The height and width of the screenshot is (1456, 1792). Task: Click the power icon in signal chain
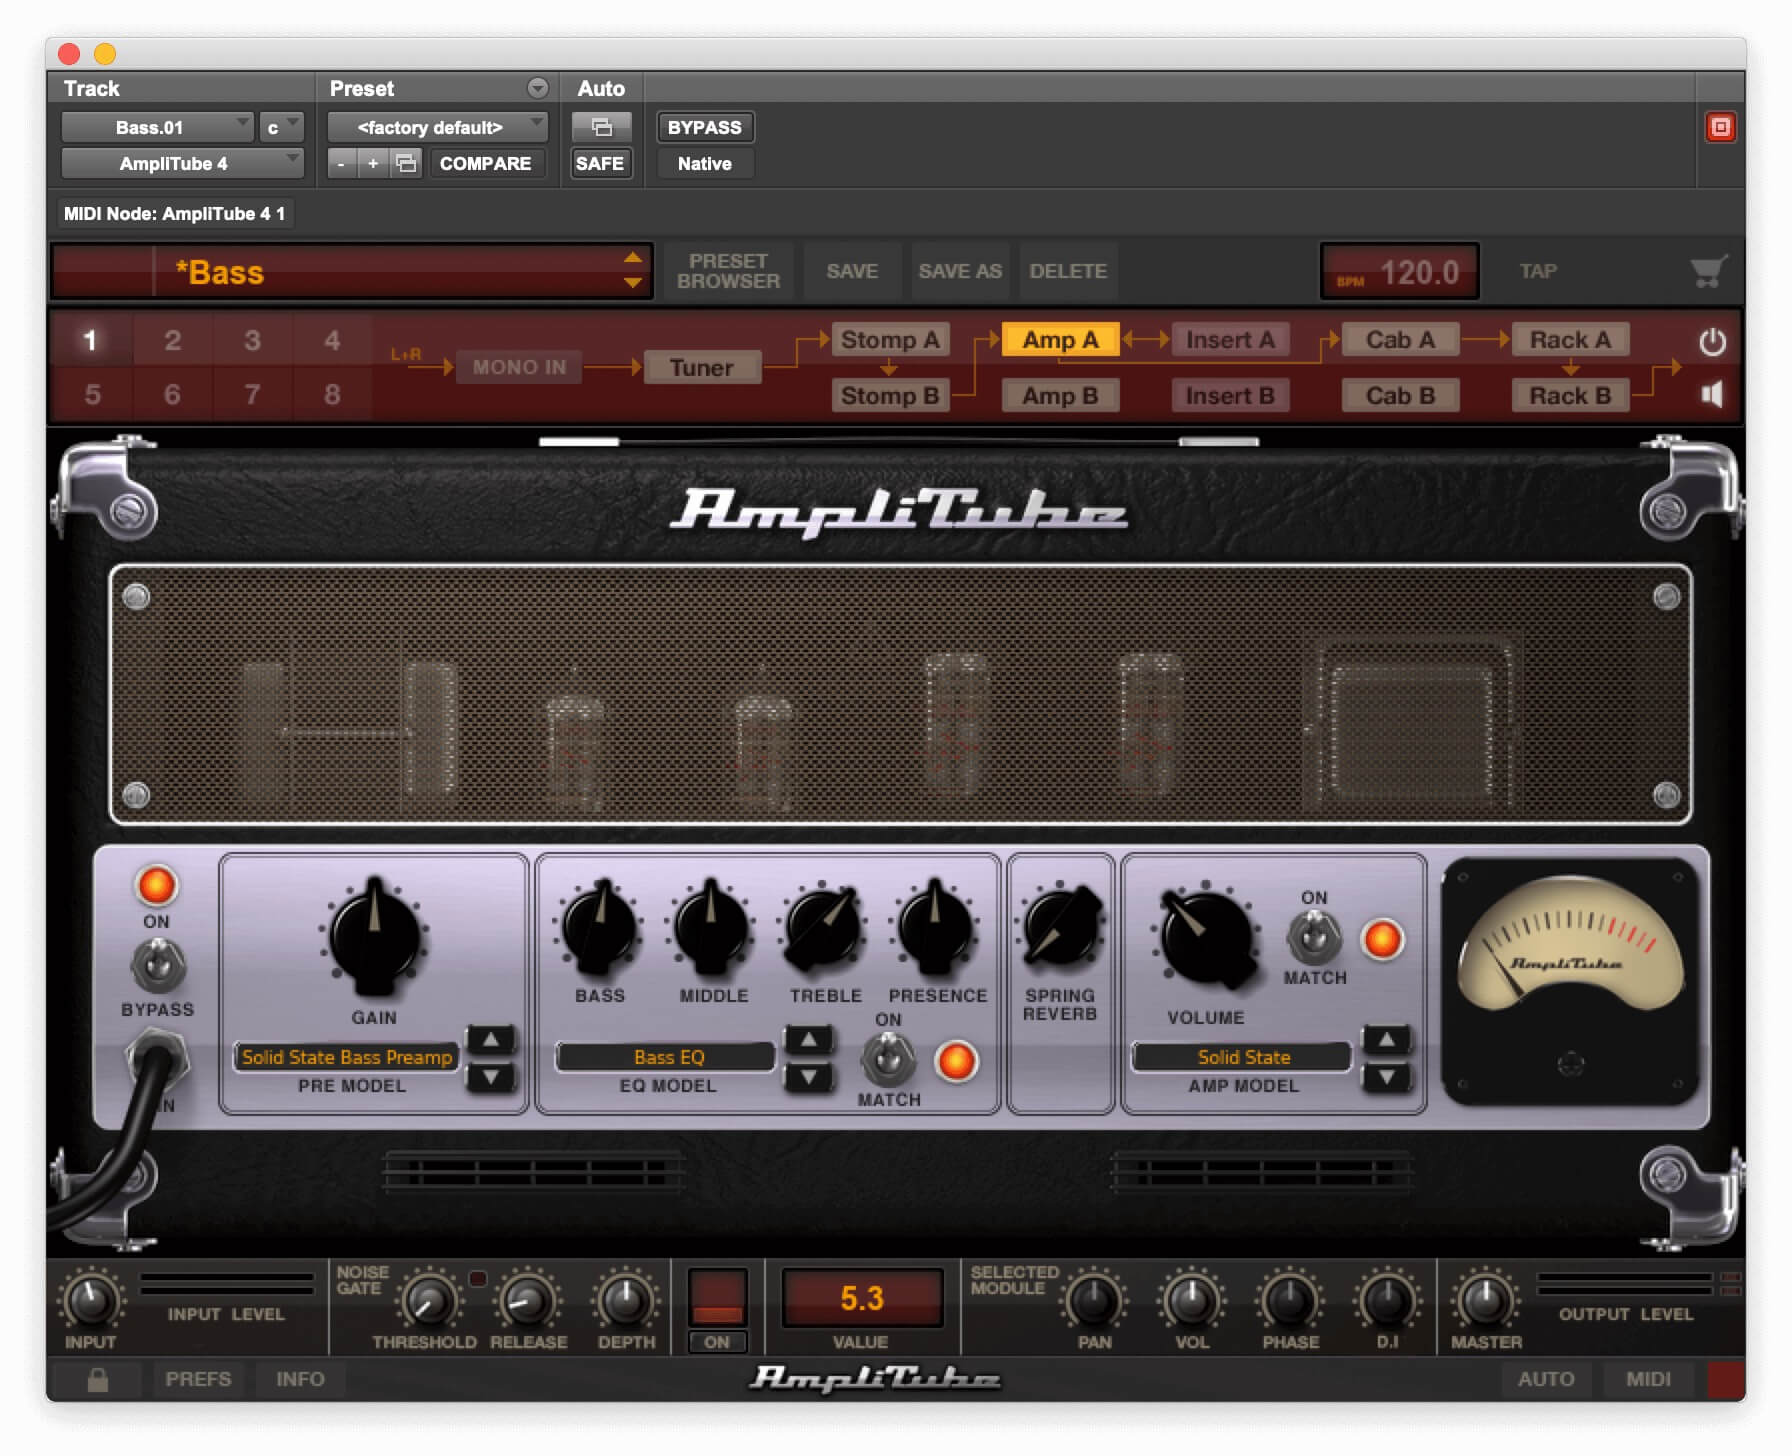point(1712,342)
